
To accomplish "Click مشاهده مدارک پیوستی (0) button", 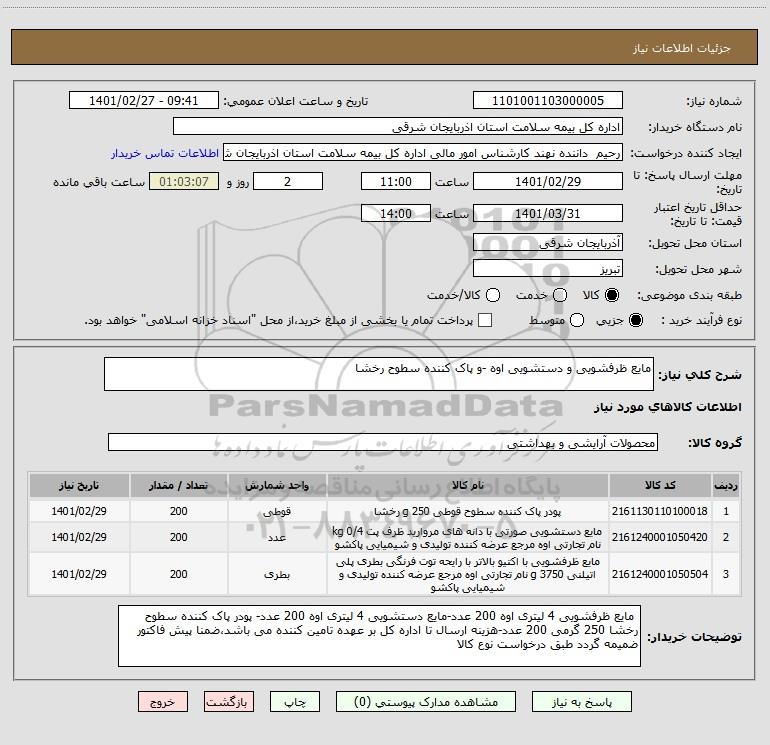I will click(x=426, y=702).
